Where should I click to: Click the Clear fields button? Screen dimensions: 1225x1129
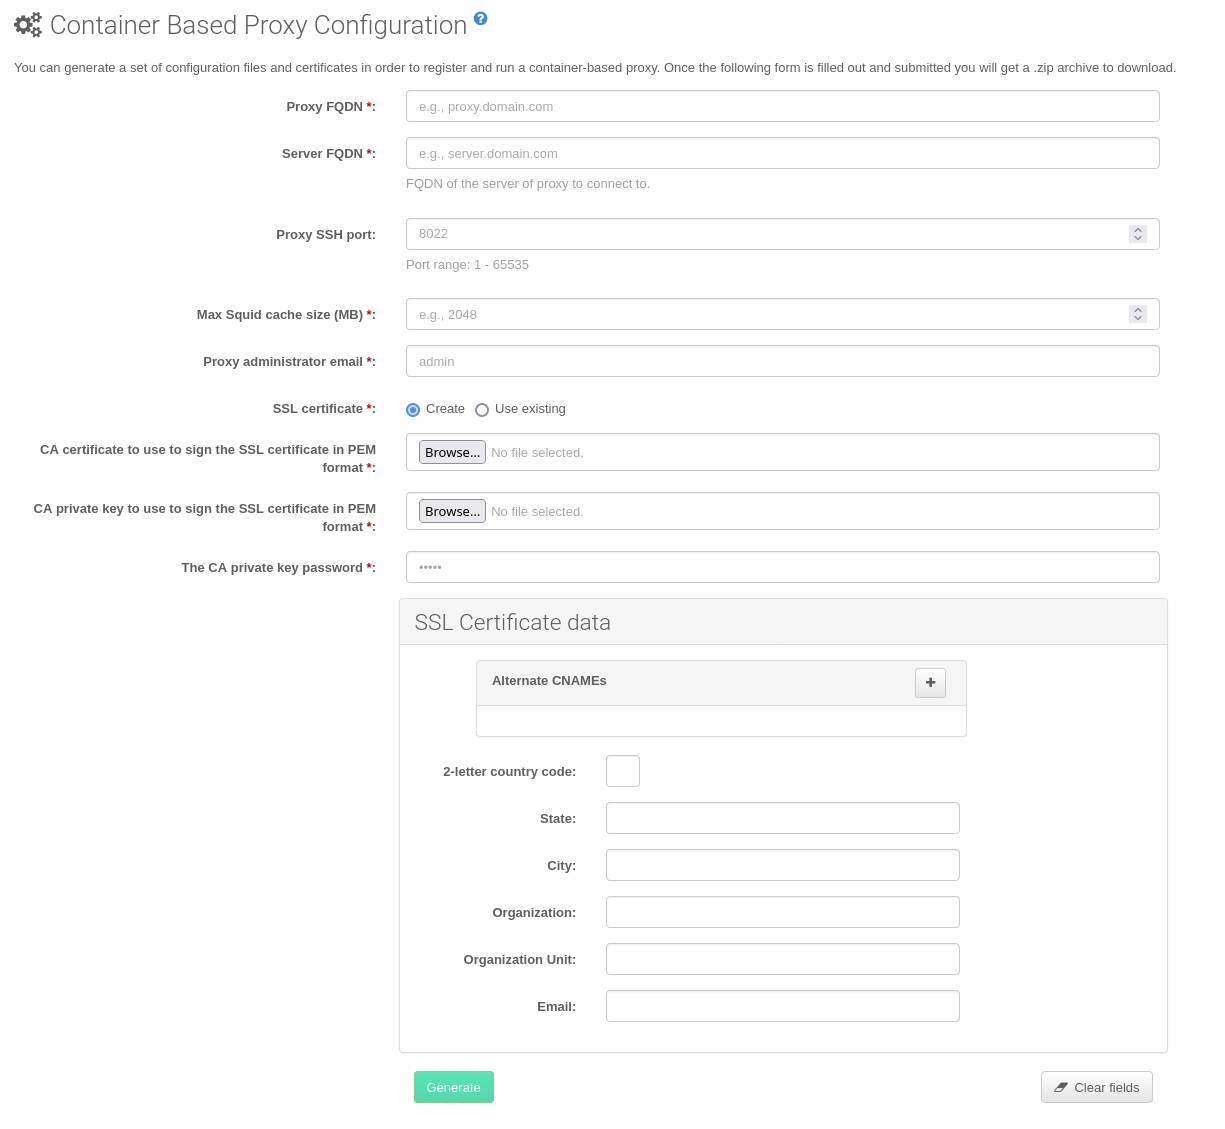click(x=1097, y=1087)
